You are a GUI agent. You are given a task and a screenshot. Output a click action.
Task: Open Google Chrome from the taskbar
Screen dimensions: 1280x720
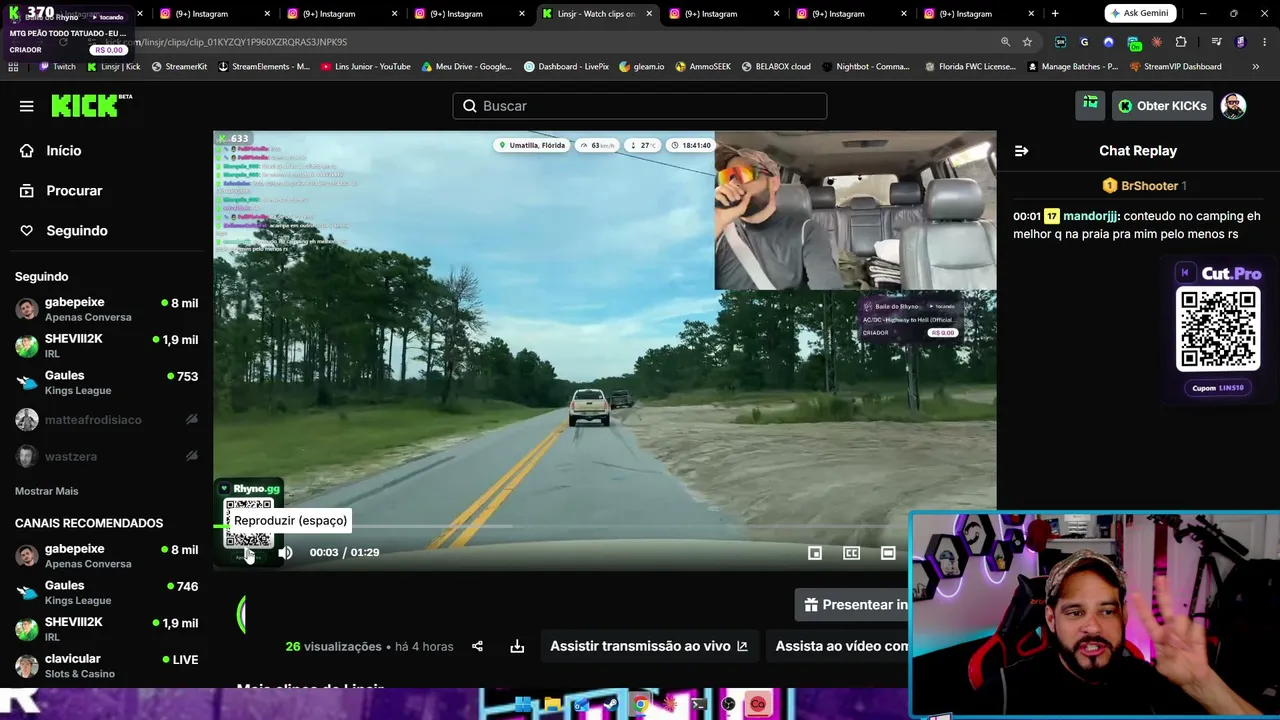click(x=640, y=705)
